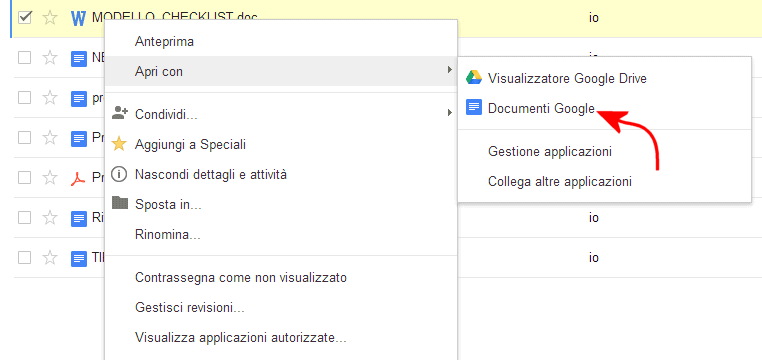Click owner 'io' in the 'Ri' row
Screen dimensions: 762x360
(x=593, y=218)
